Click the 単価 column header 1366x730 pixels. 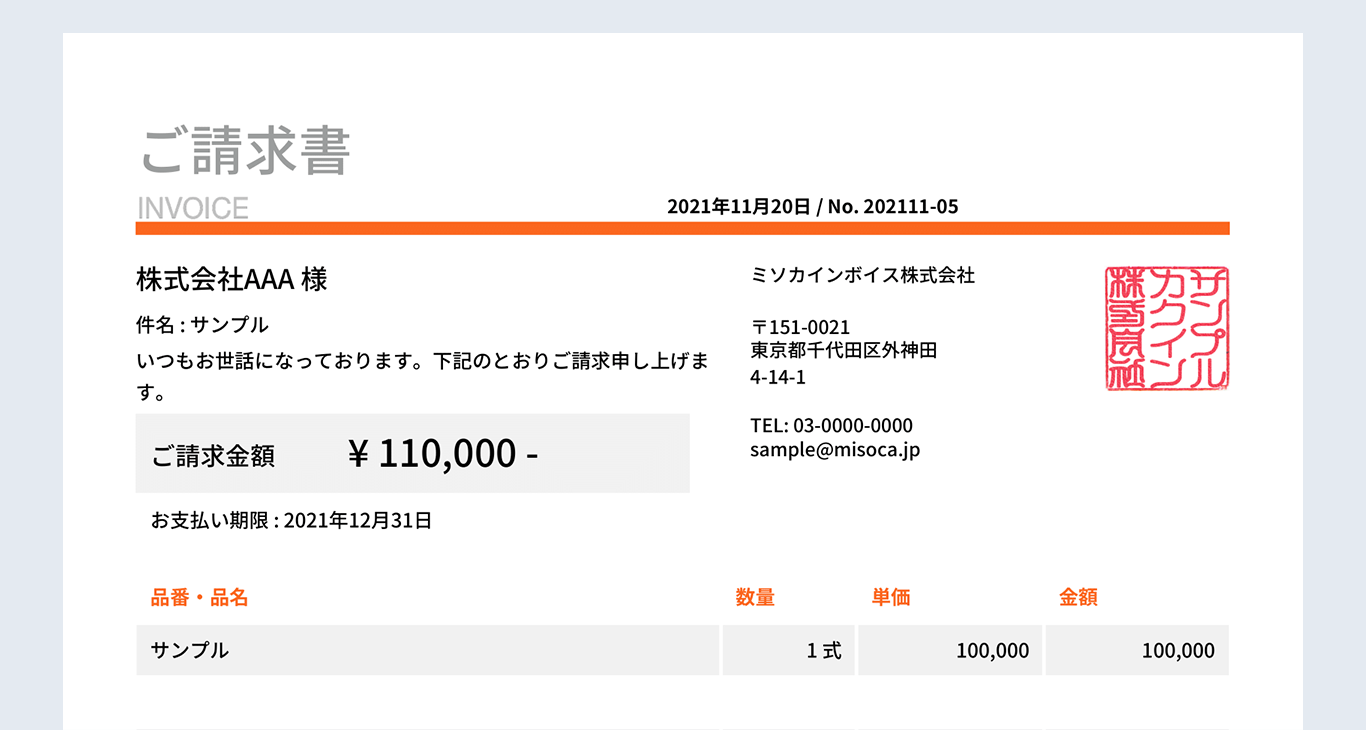point(891,598)
